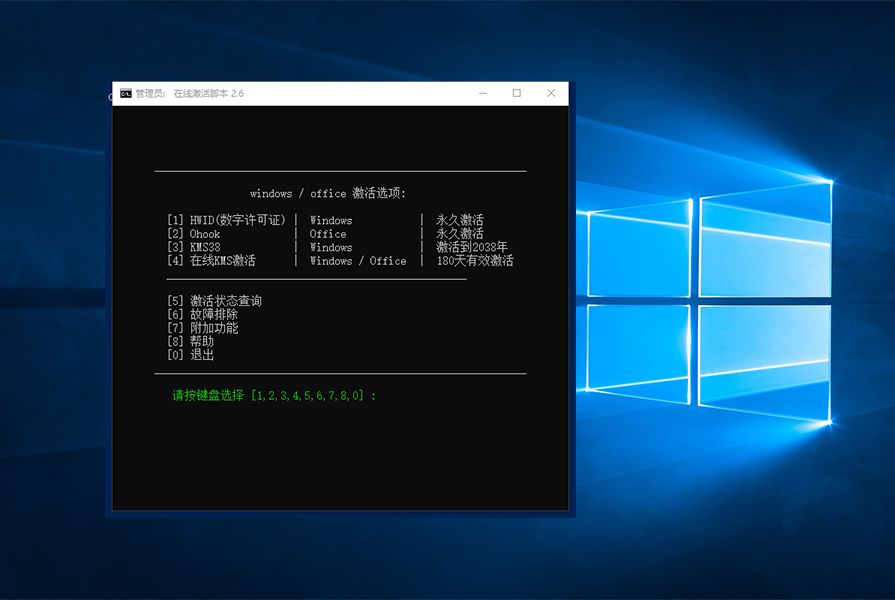Click 'Windows / Office' in the KMS row
This screenshot has height=600, width=895.
(x=358, y=261)
